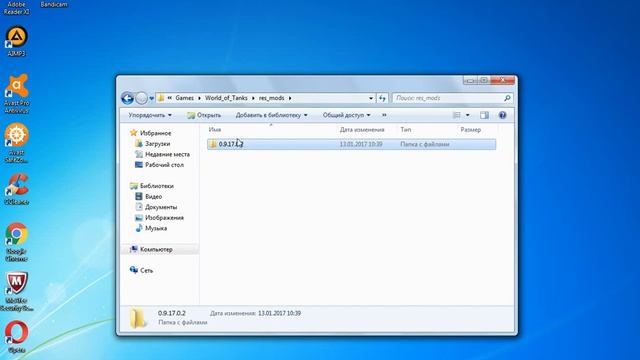The width and height of the screenshot is (640, 360).
Task: Select Сеть in the navigation pane
Action: (147, 270)
